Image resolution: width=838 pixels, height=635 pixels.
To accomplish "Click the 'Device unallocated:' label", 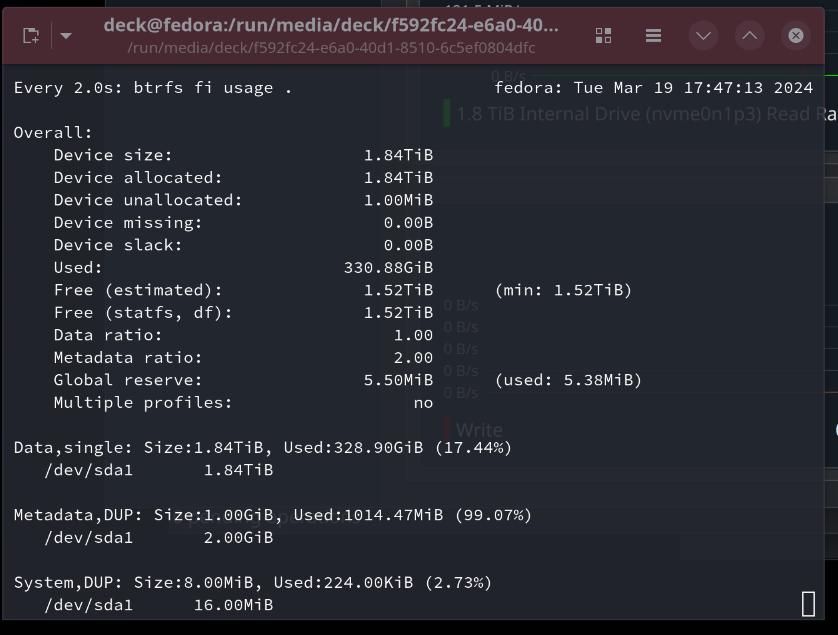I will click(x=148, y=200).
